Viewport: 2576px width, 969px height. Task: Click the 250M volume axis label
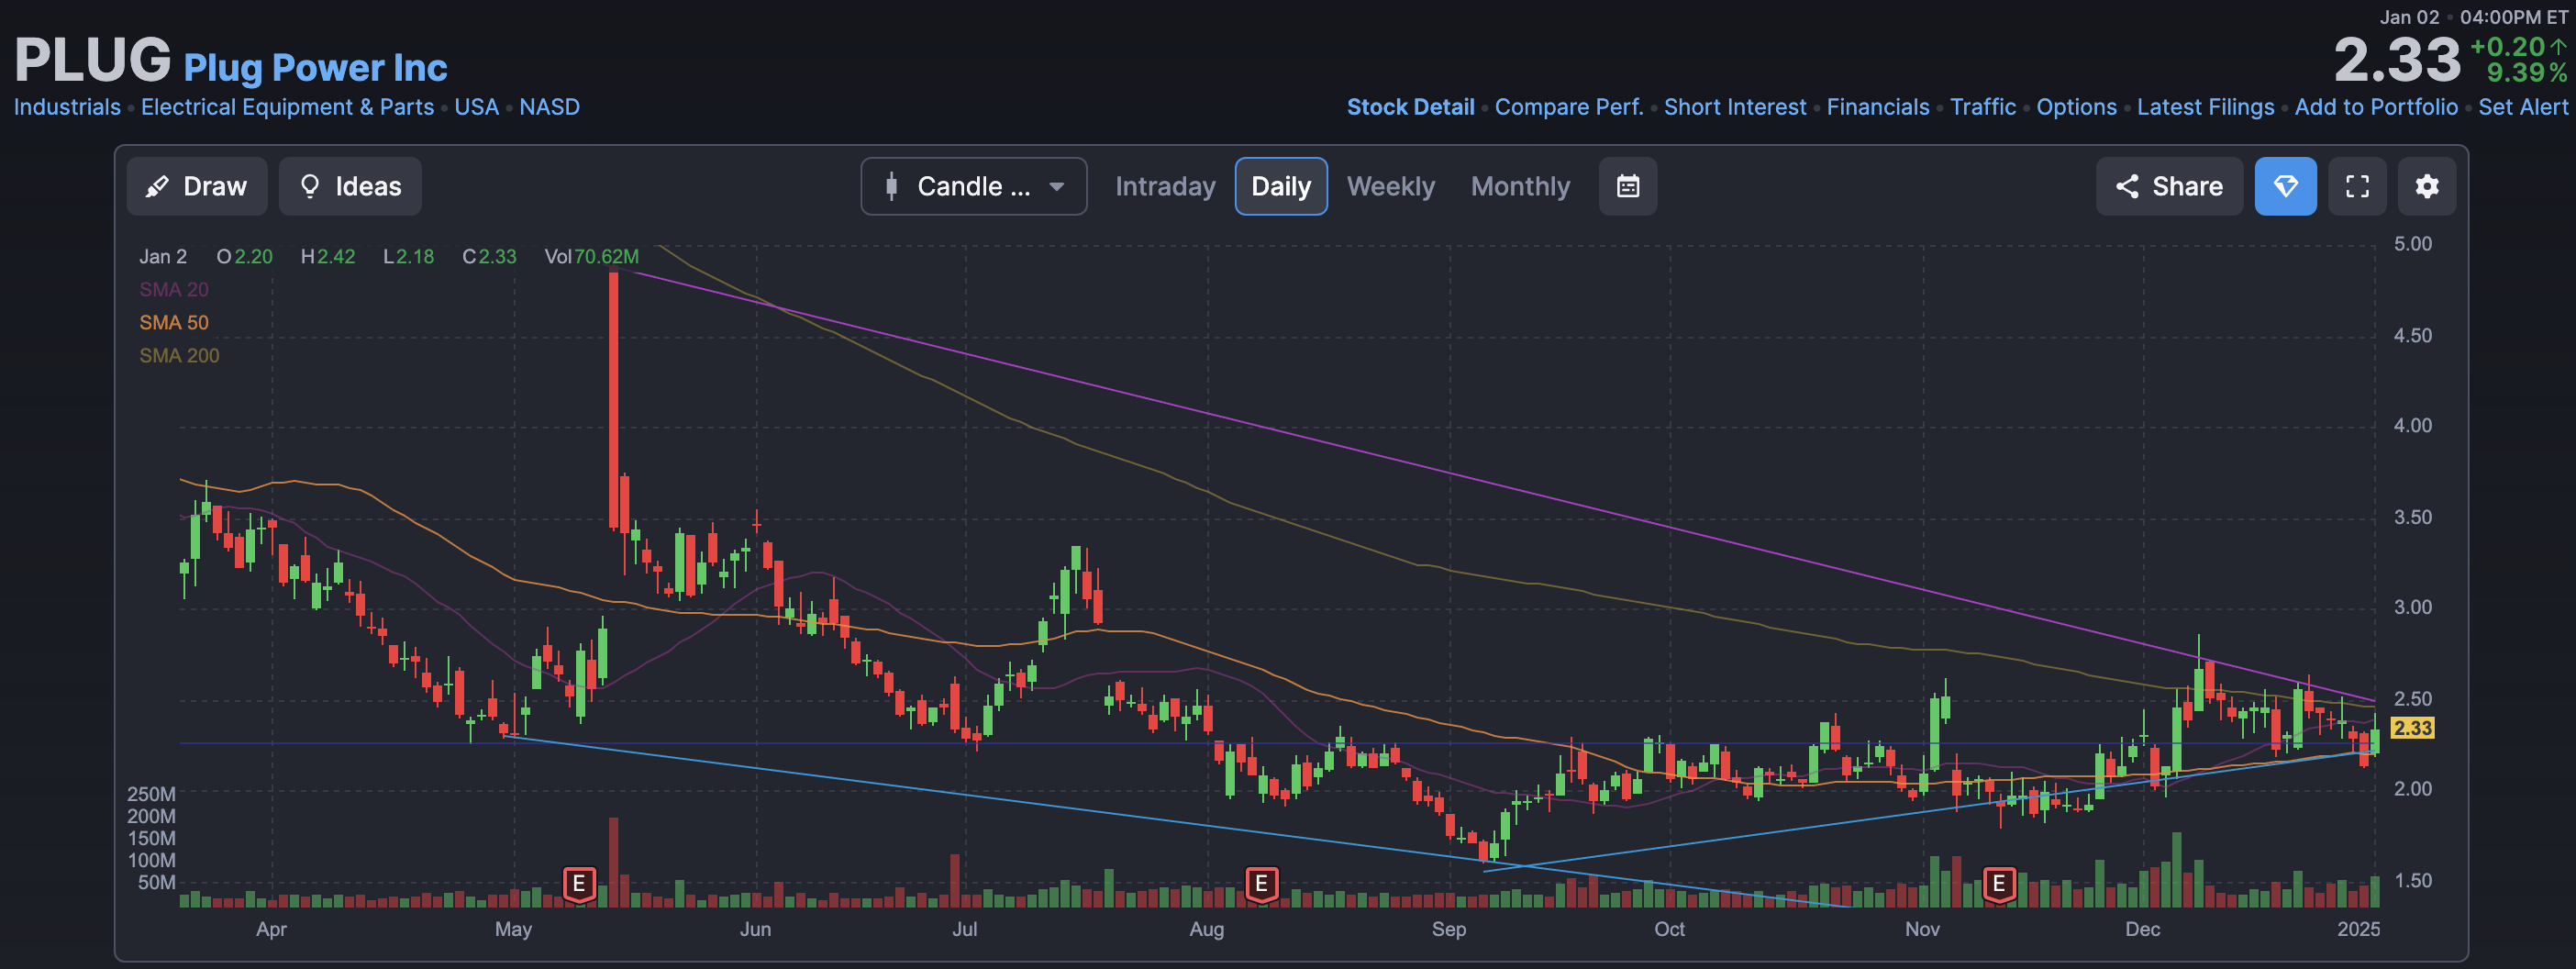click(151, 794)
